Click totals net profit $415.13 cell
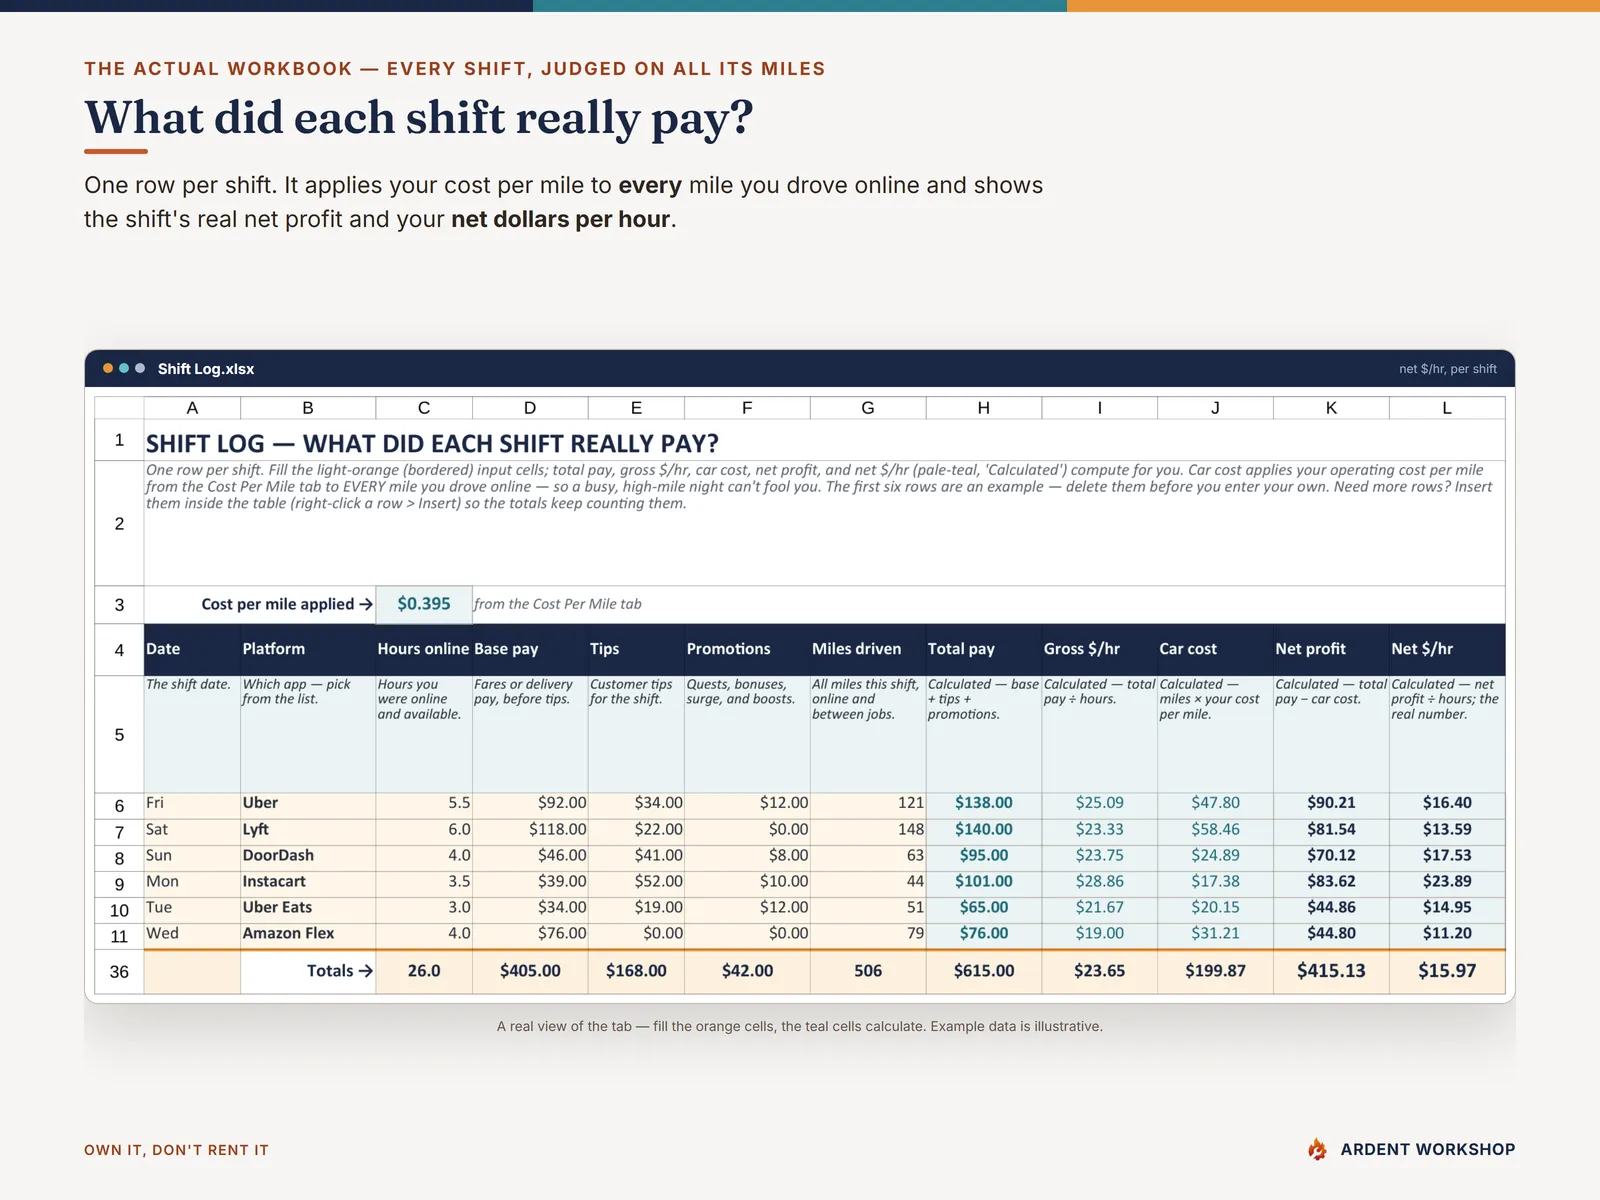Viewport: 1600px width, 1200px height. point(1331,971)
